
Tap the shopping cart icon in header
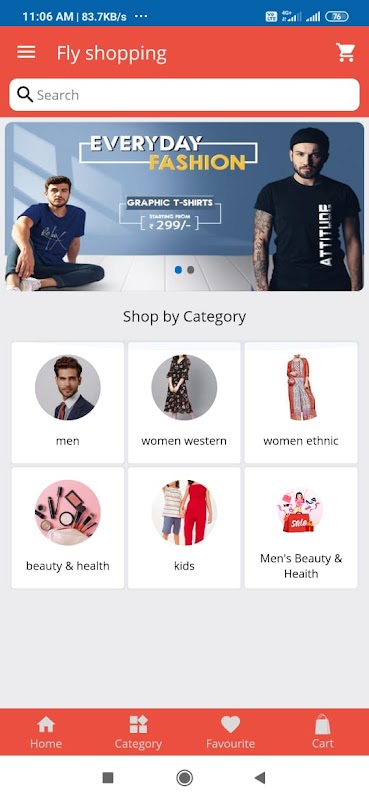(345, 53)
